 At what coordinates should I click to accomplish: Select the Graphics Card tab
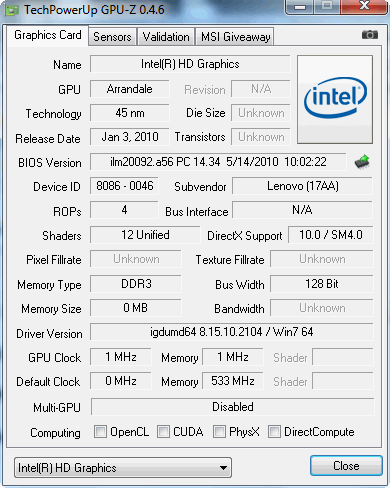click(48, 35)
